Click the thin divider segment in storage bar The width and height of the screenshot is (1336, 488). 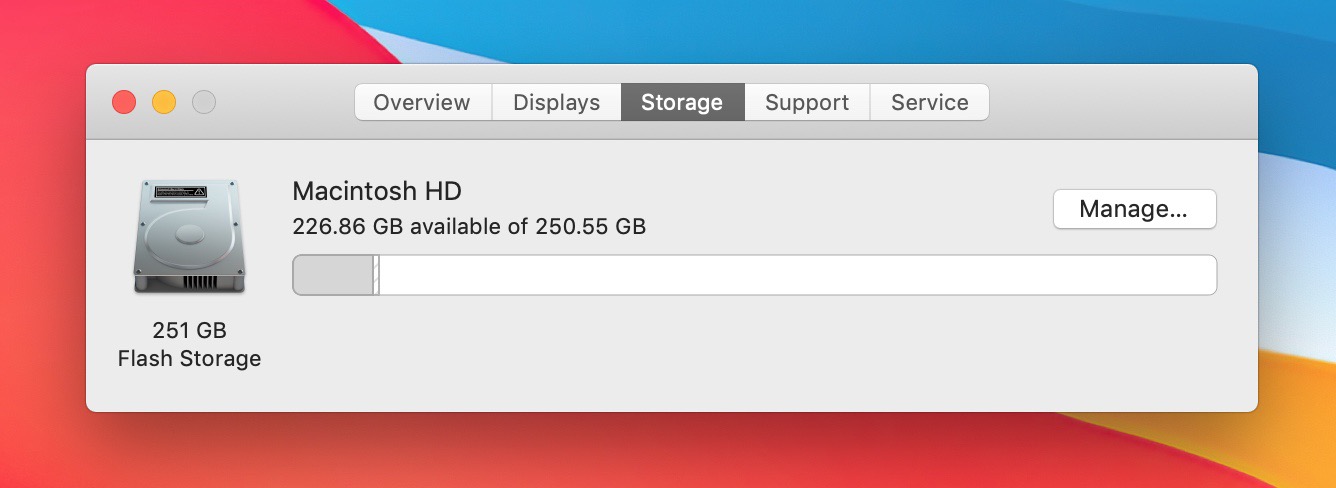376,275
